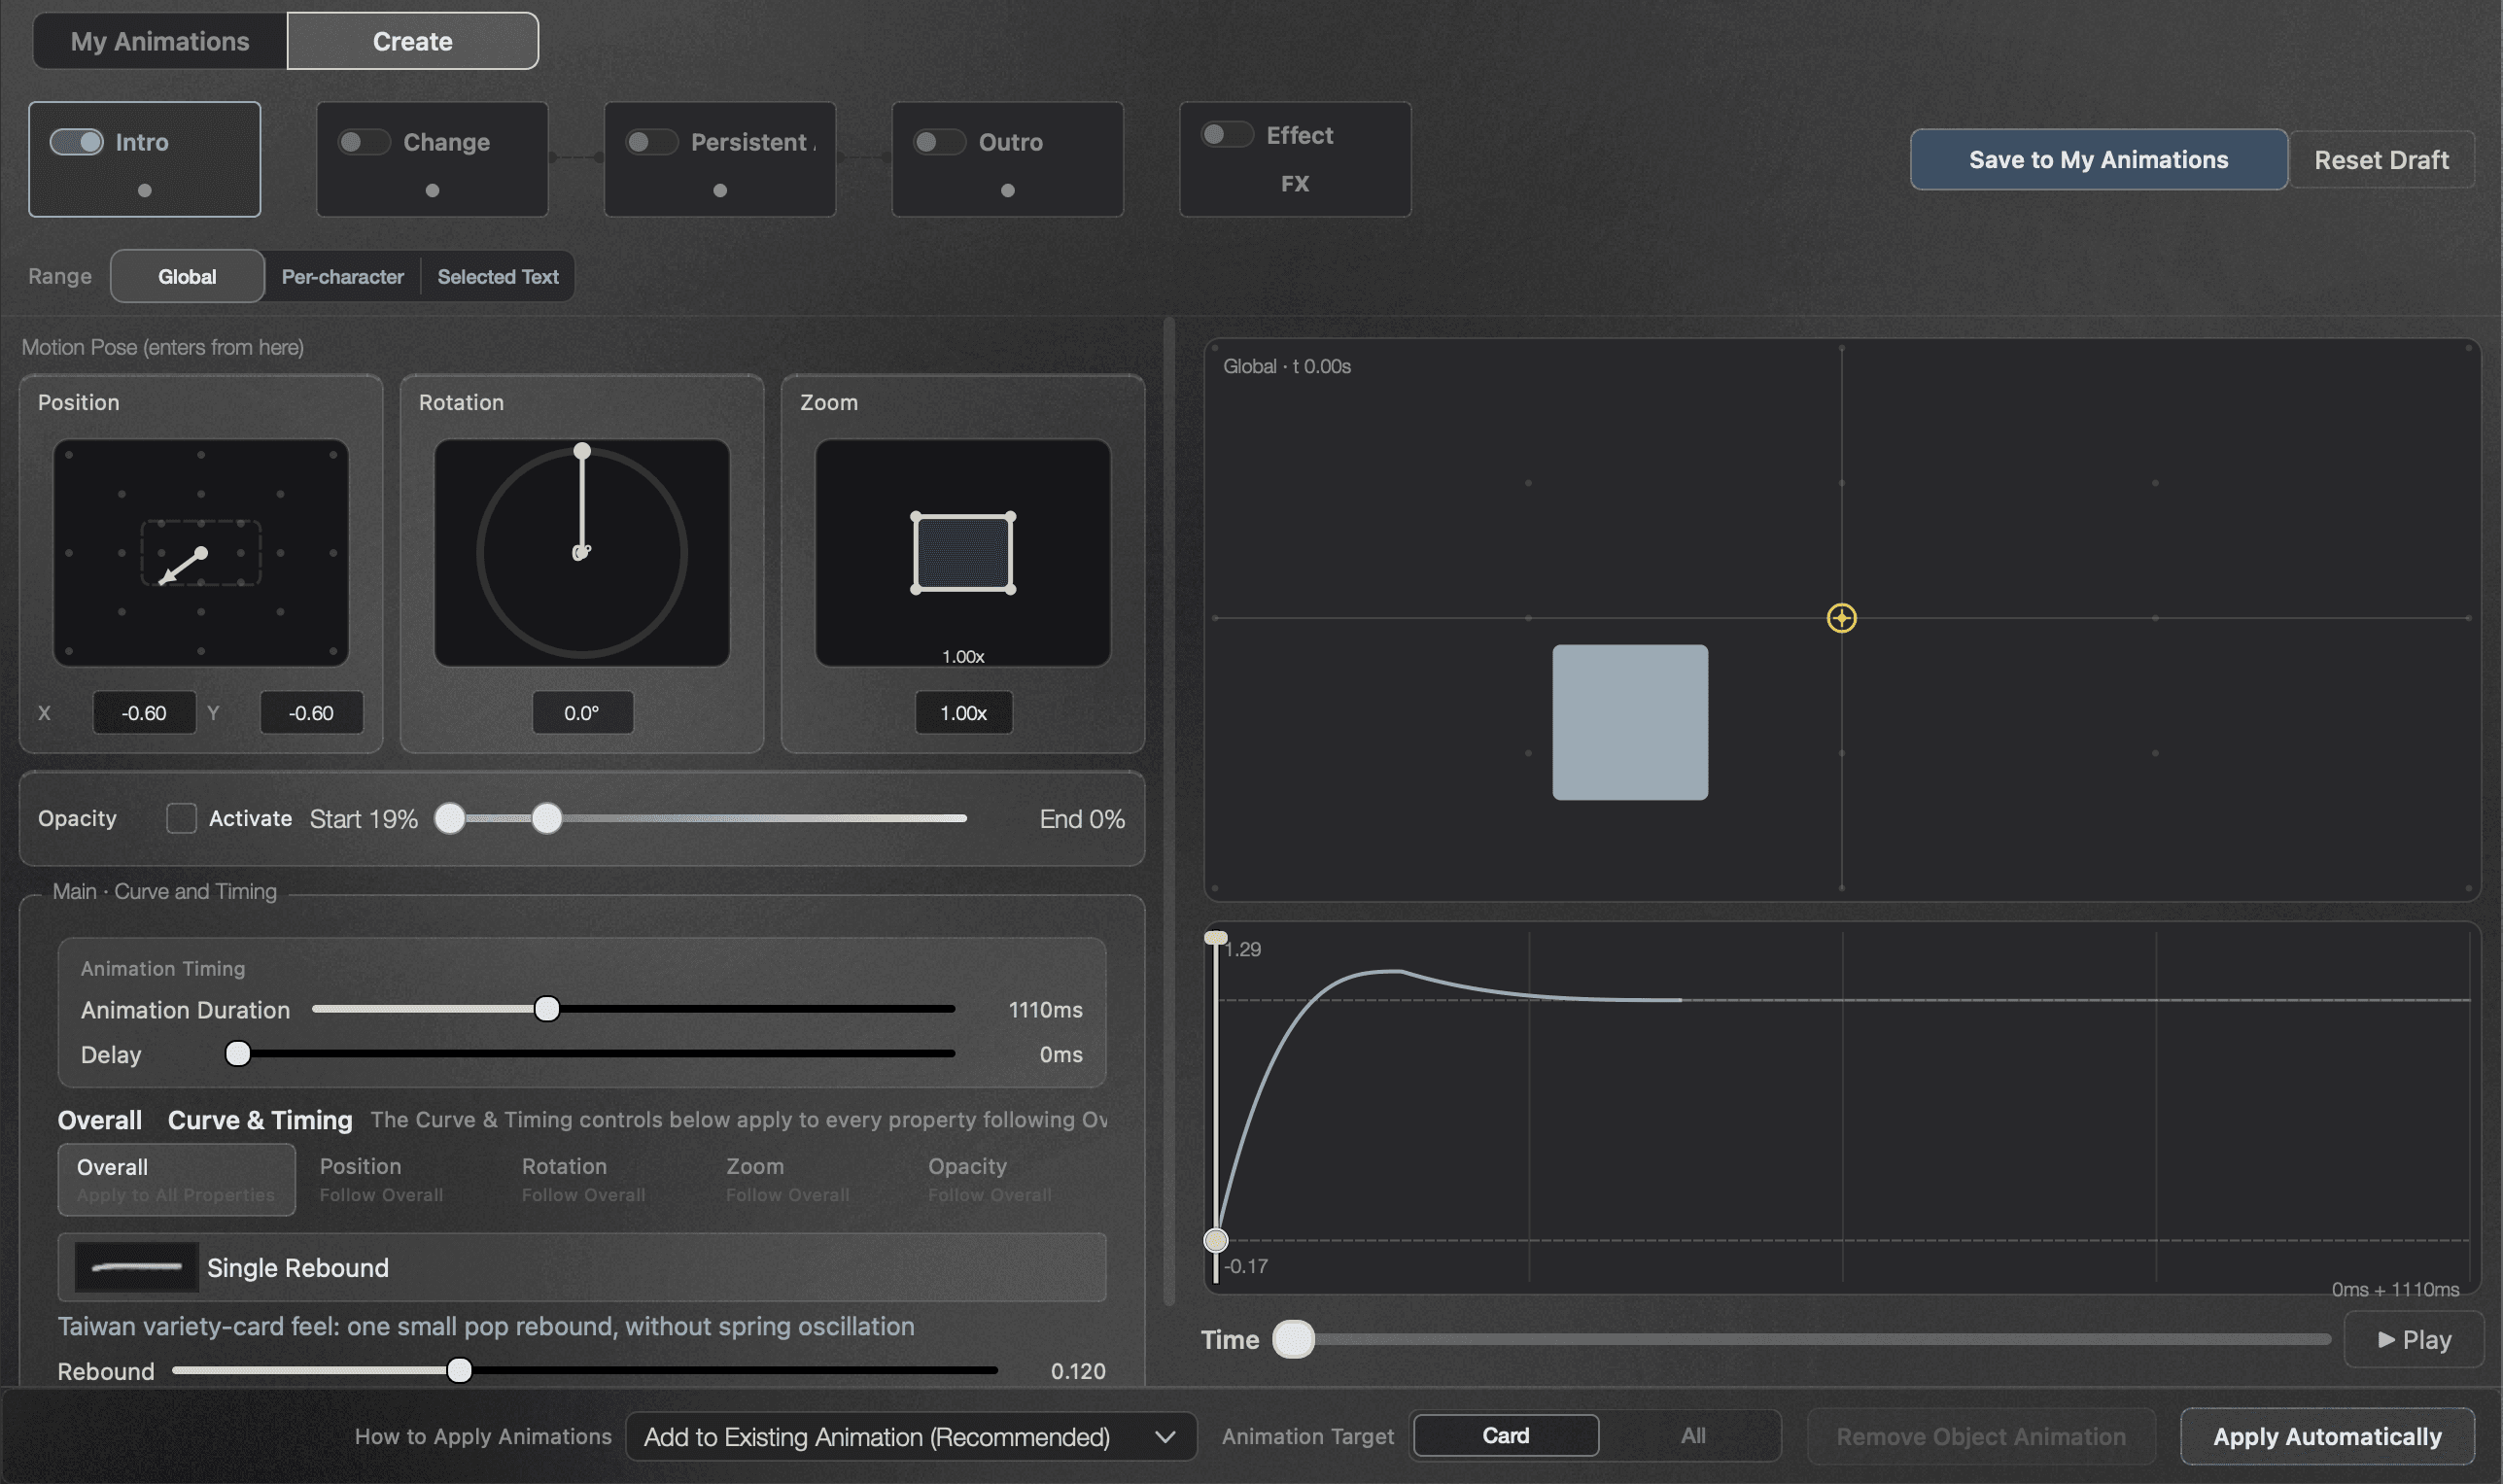Click the gray preview square object
The image size is (2503, 1484).
pos(1630,722)
